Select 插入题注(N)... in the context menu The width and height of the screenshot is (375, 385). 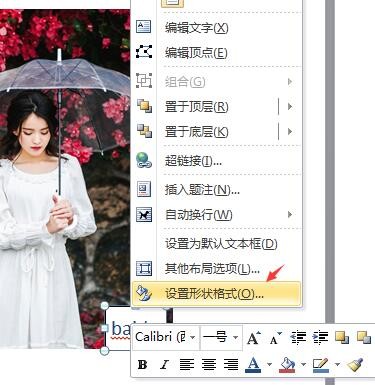[217, 190]
